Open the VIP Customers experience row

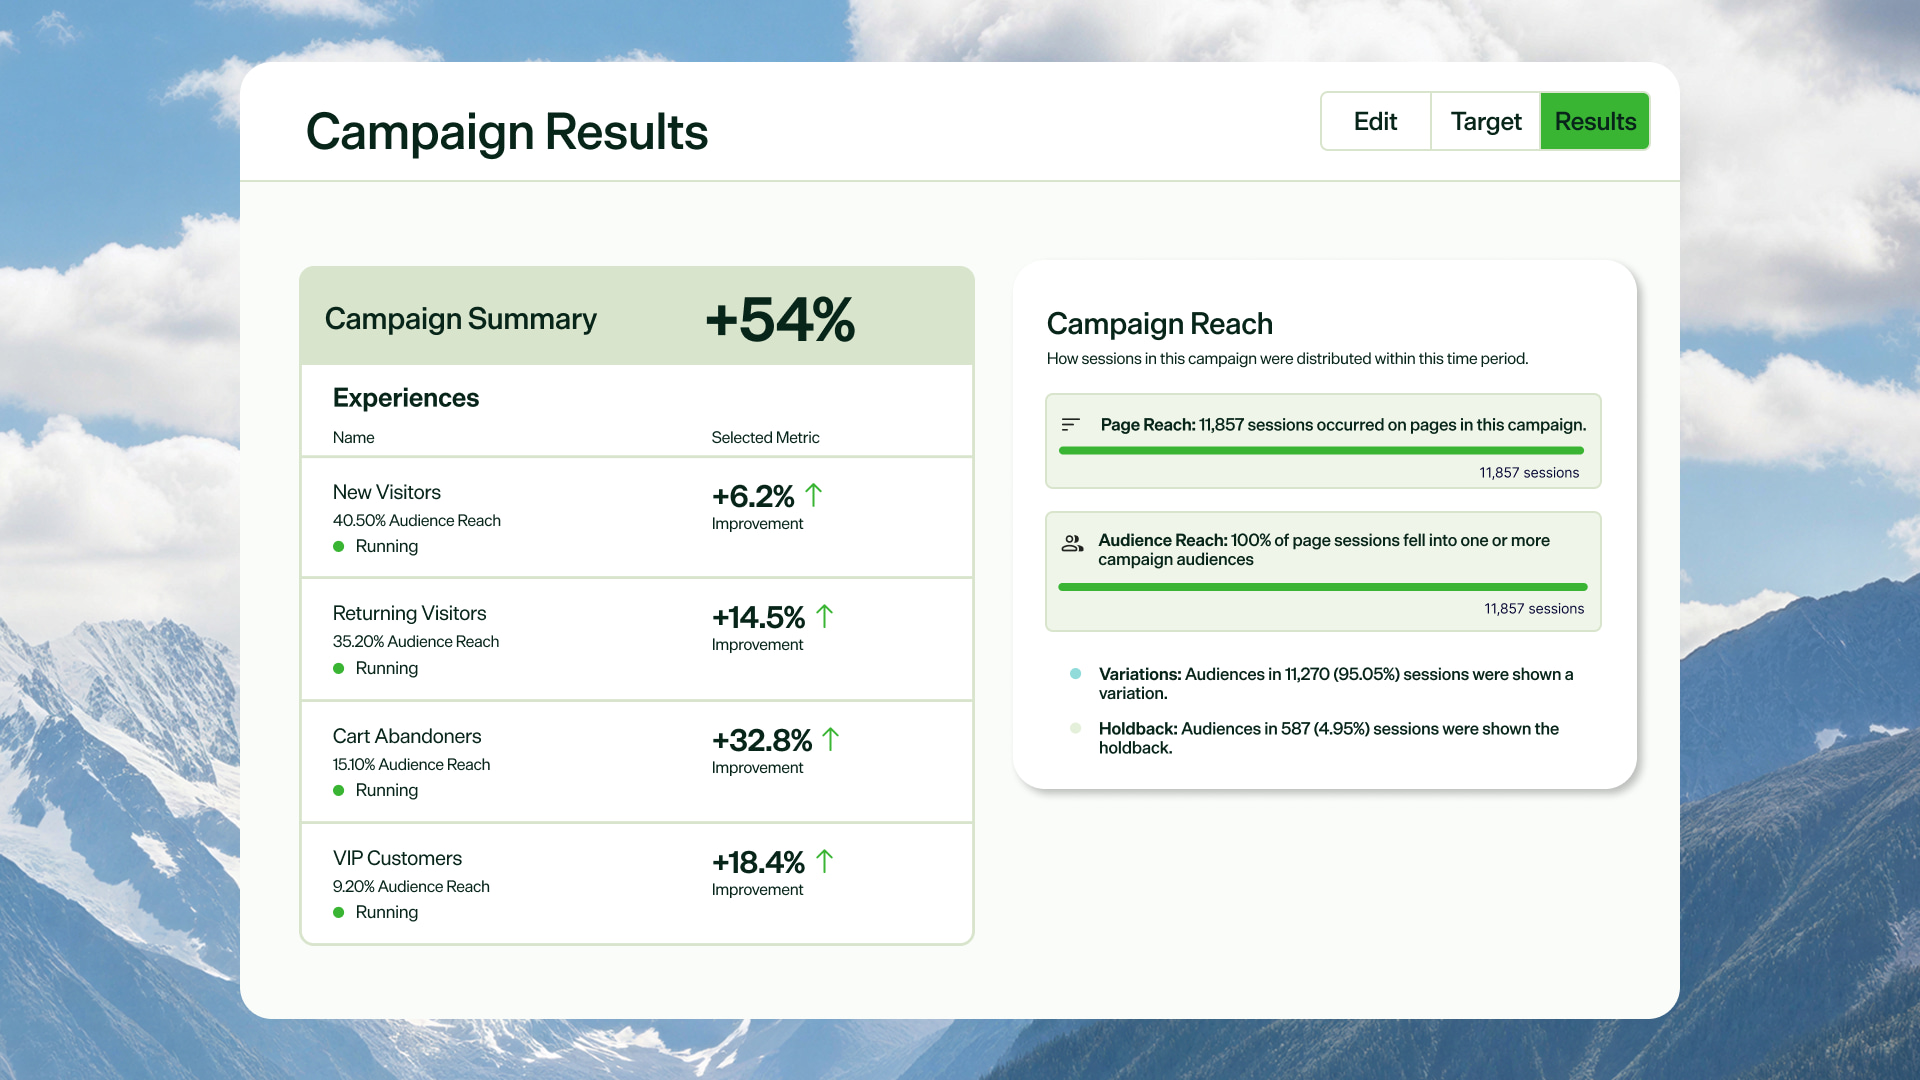[x=637, y=884]
